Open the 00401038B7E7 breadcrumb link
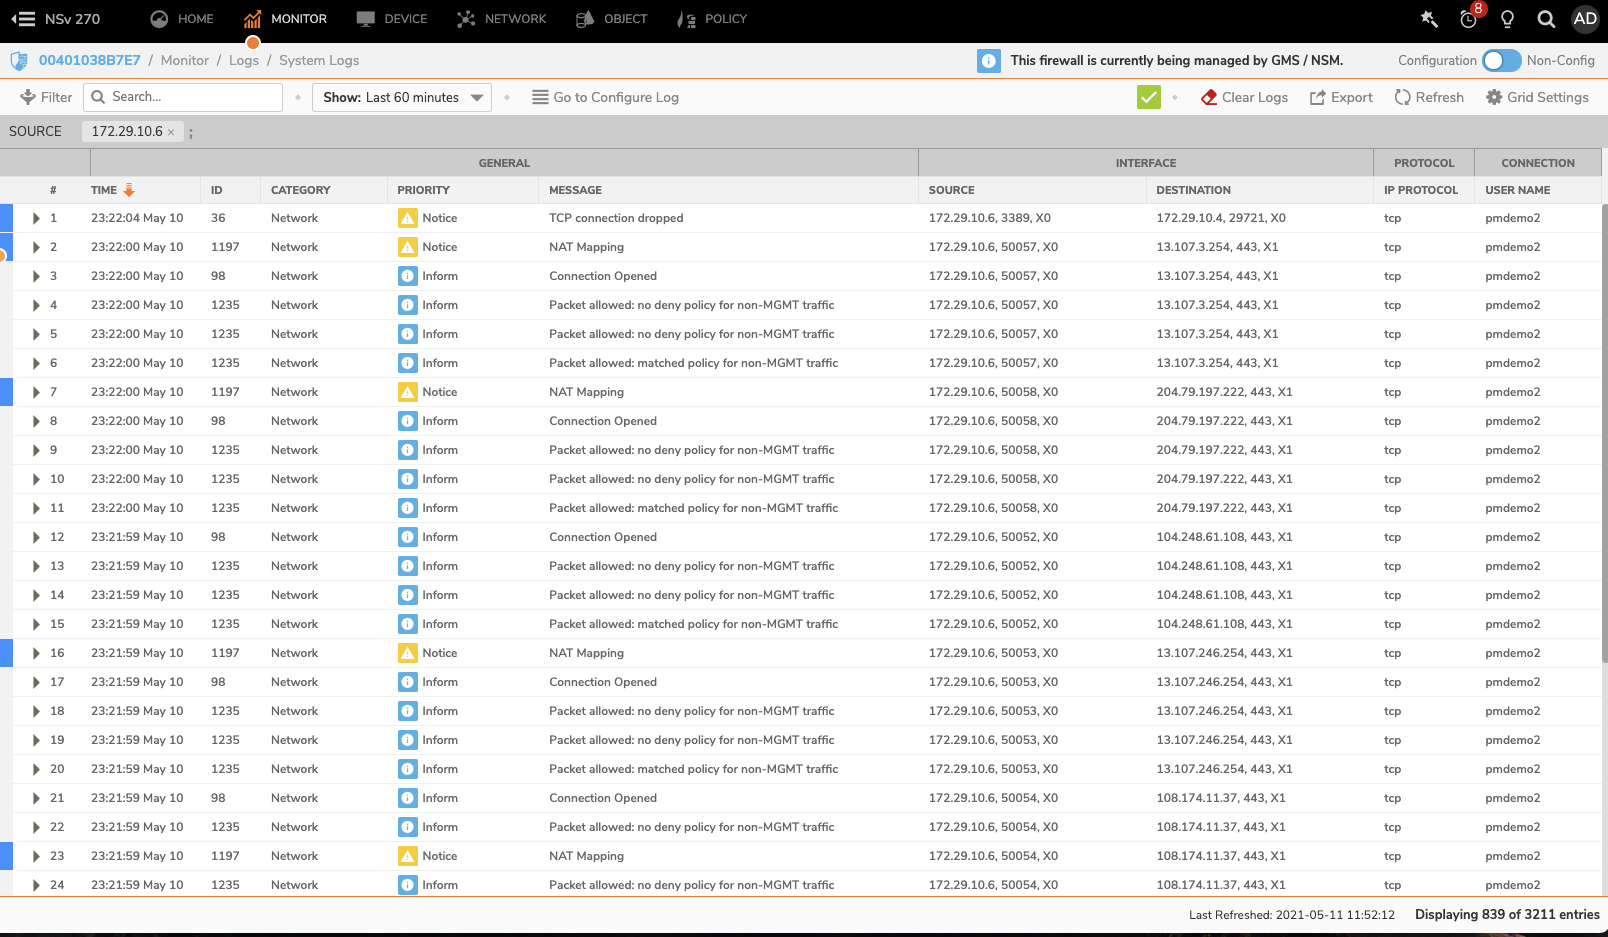Image resolution: width=1608 pixels, height=937 pixels. [90, 60]
